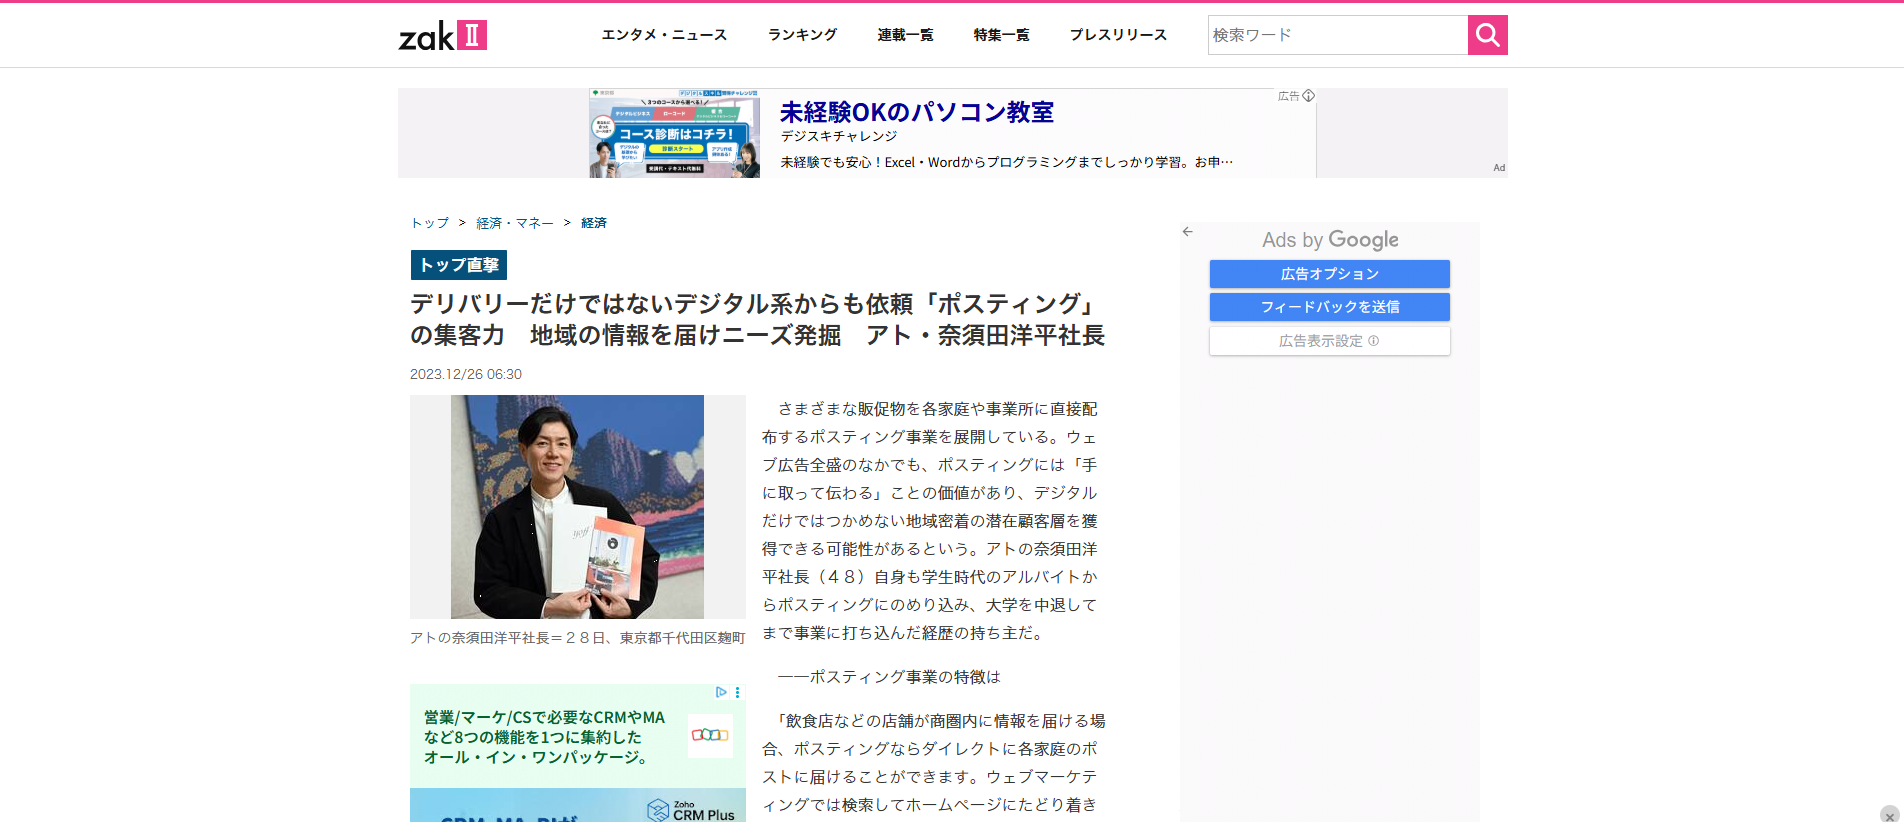Open 特集一覧 menu item
The height and width of the screenshot is (822, 1904).
[1001, 35]
